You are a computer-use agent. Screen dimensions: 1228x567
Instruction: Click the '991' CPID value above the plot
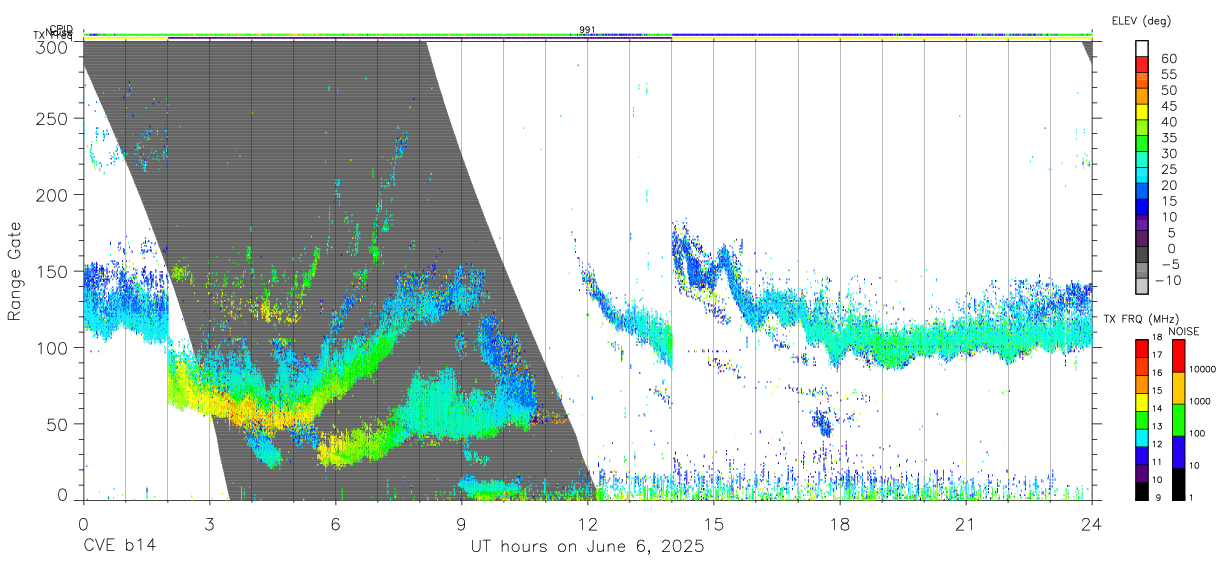(x=587, y=30)
